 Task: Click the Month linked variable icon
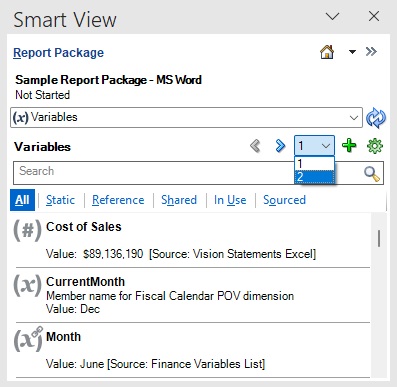coord(28,338)
